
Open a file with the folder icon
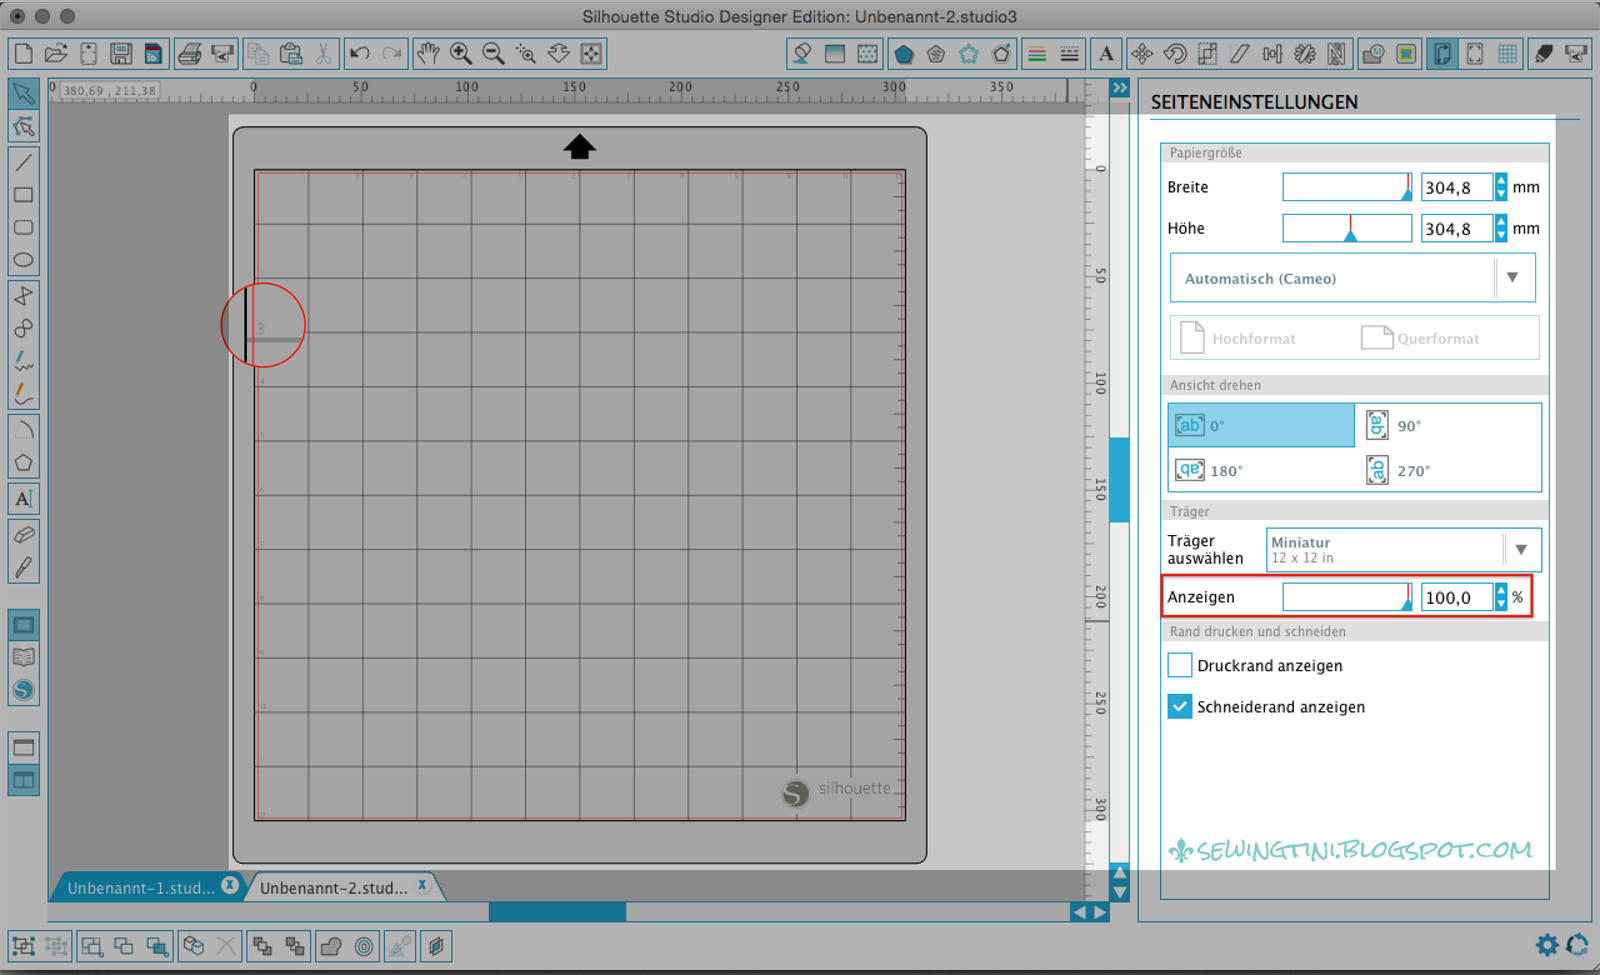coord(56,54)
